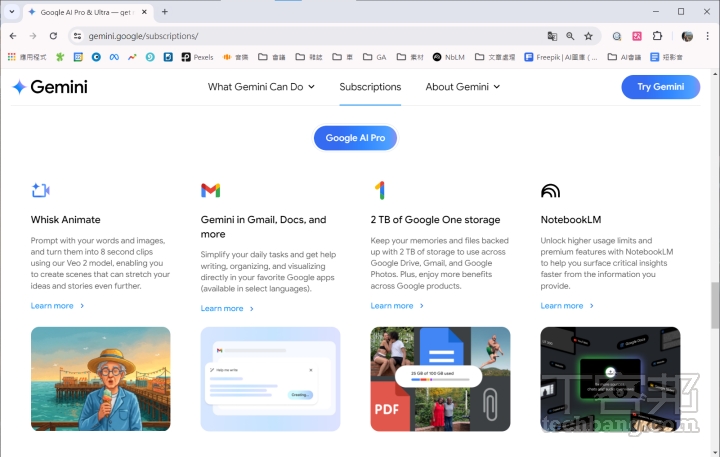Bookmark this page with the star icon

(x=588, y=36)
